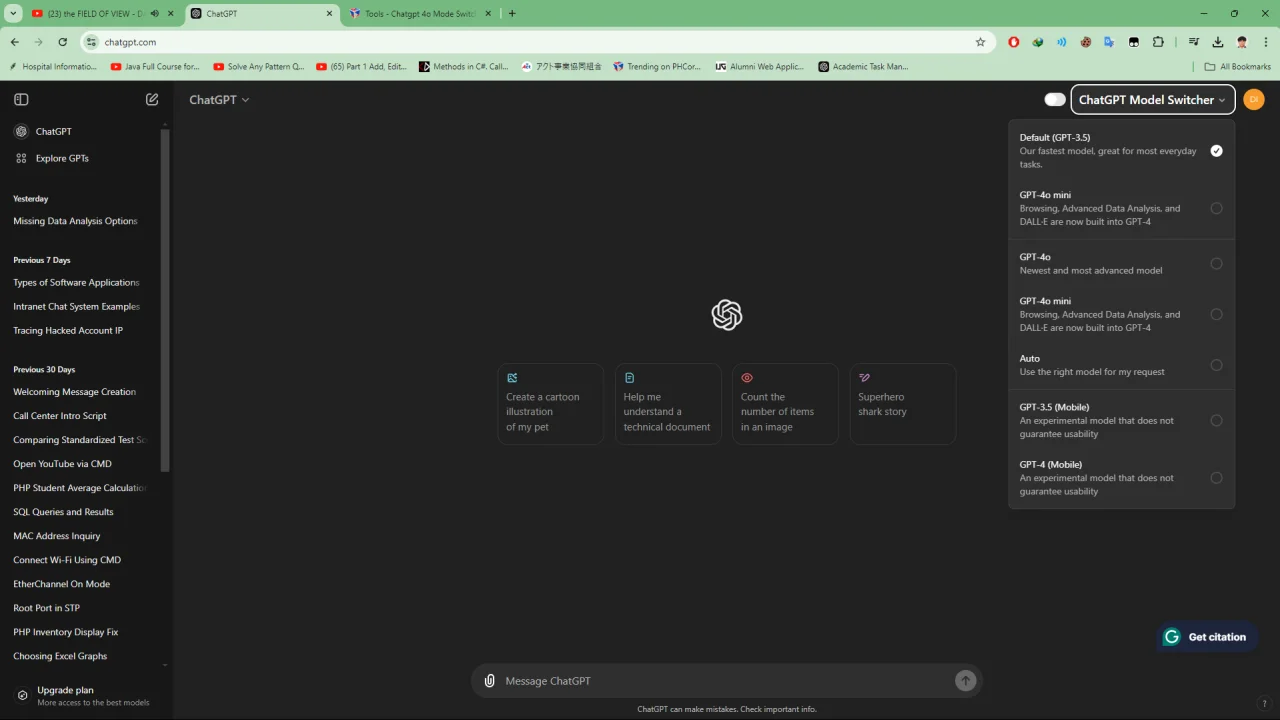Open the globe download manager extension icon
Image resolution: width=1280 pixels, height=720 pixels.
[x=1038, y=42]
